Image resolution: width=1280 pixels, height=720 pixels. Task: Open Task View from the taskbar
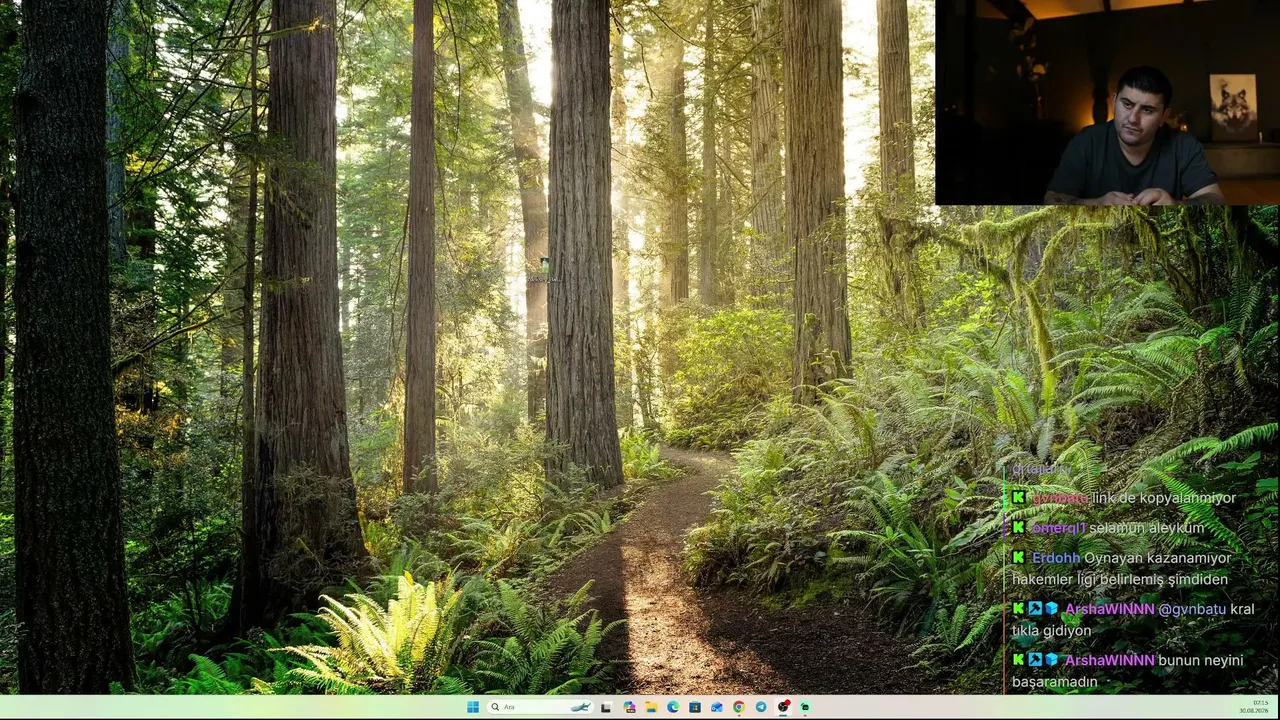pyautogui.click(x=606, y=707)
